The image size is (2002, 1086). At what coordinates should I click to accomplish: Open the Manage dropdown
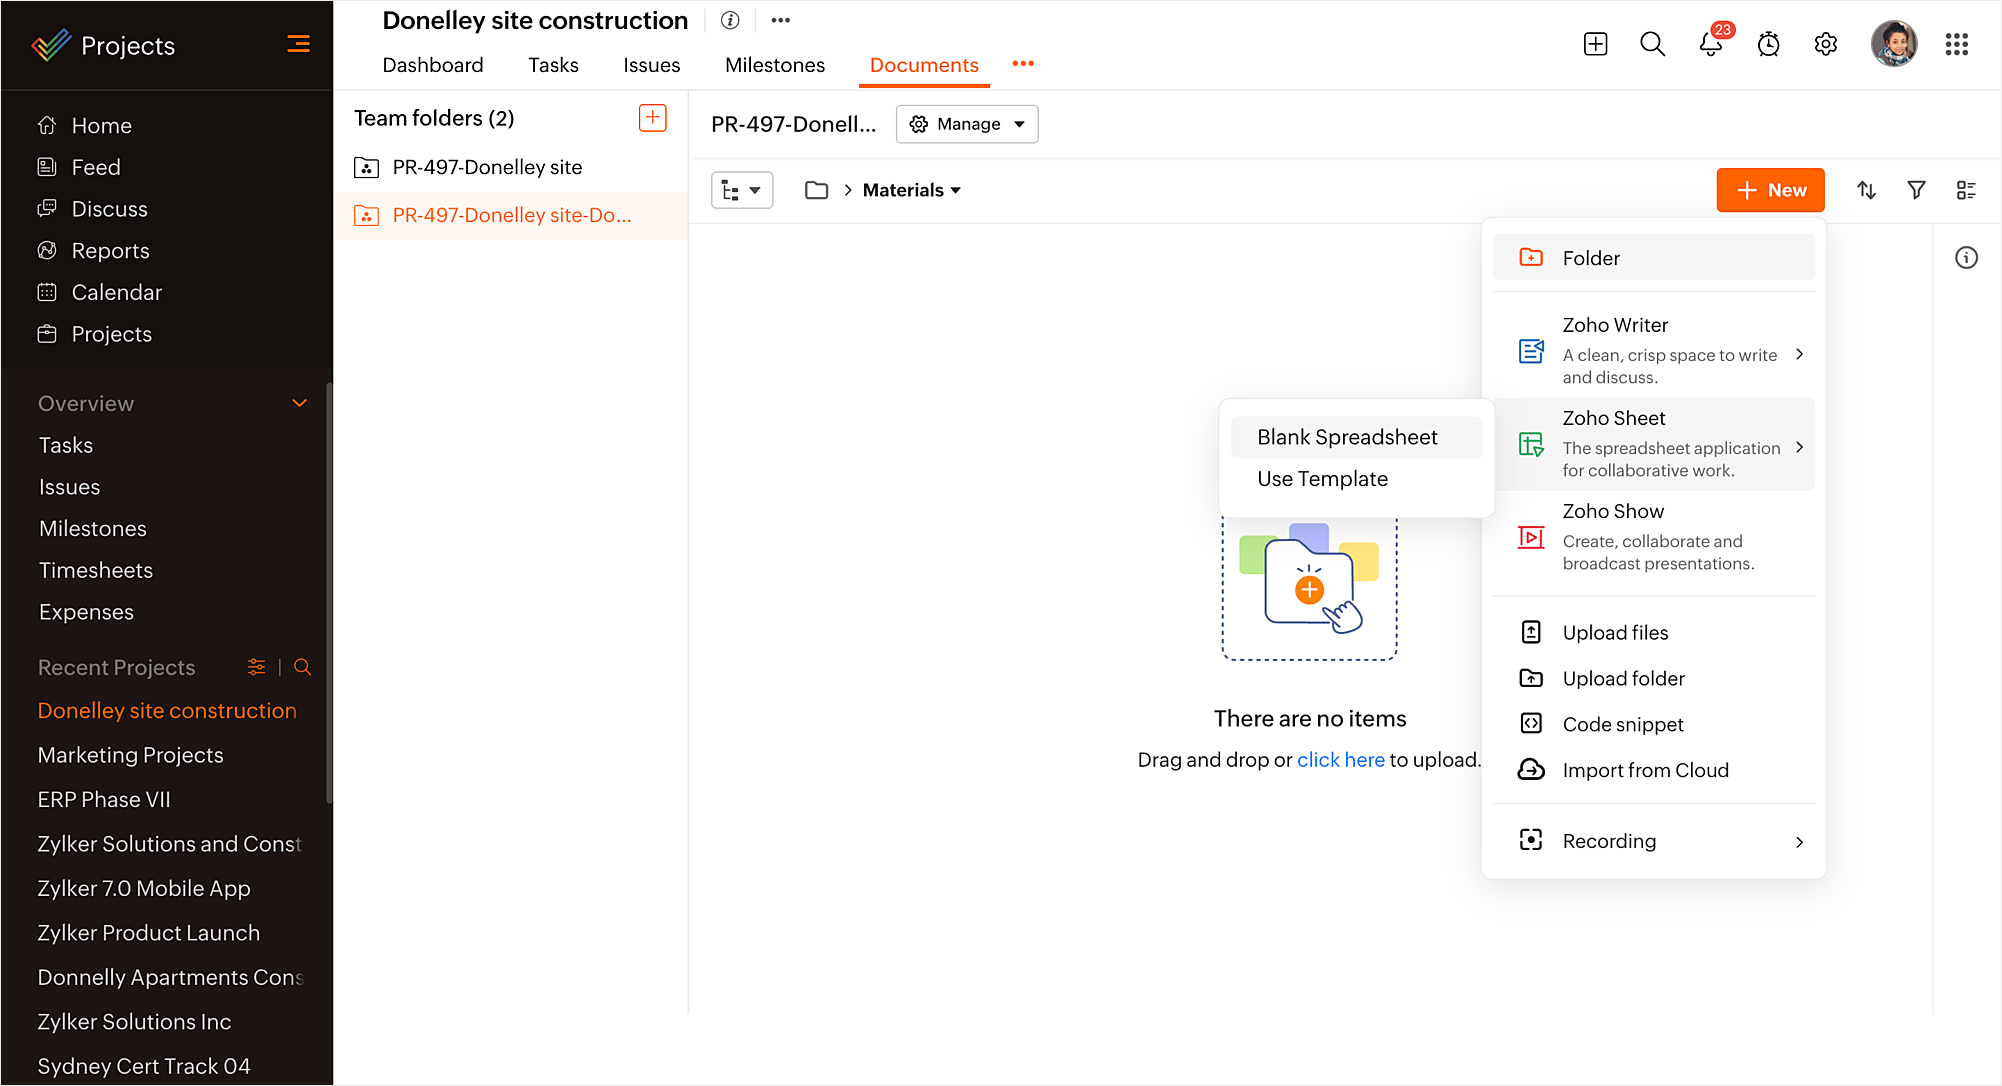point(967,124)
